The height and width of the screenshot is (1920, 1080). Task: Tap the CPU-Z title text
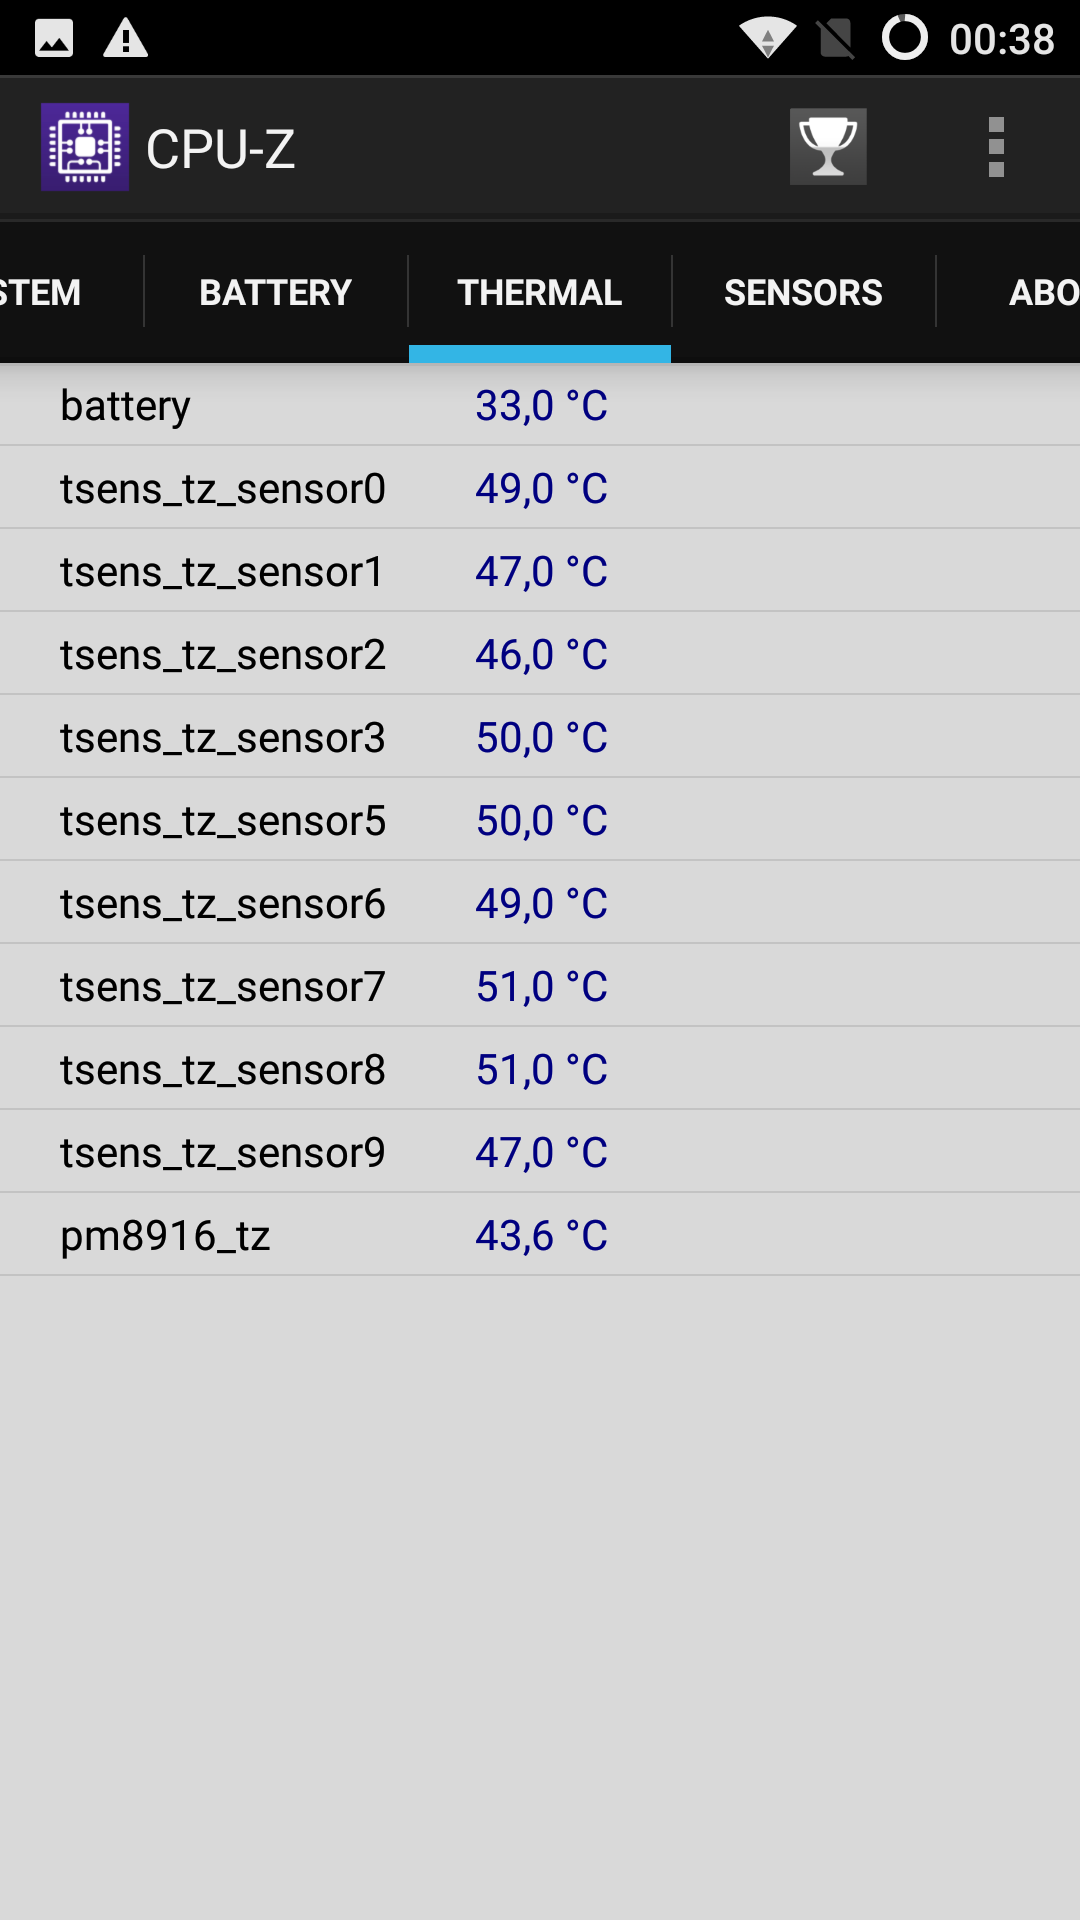click(x=220, y=149)
